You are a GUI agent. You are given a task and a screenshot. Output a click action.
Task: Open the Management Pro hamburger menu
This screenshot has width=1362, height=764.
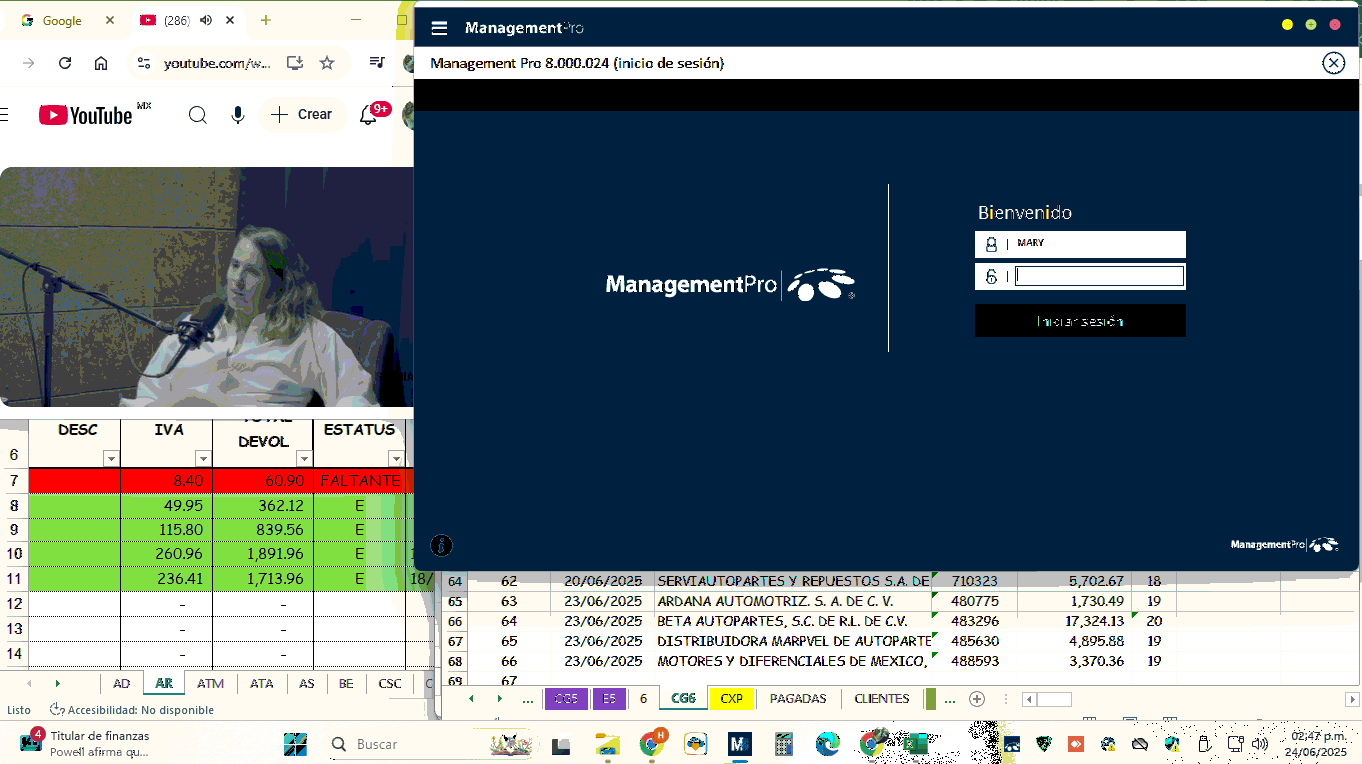tap(439, 28)
